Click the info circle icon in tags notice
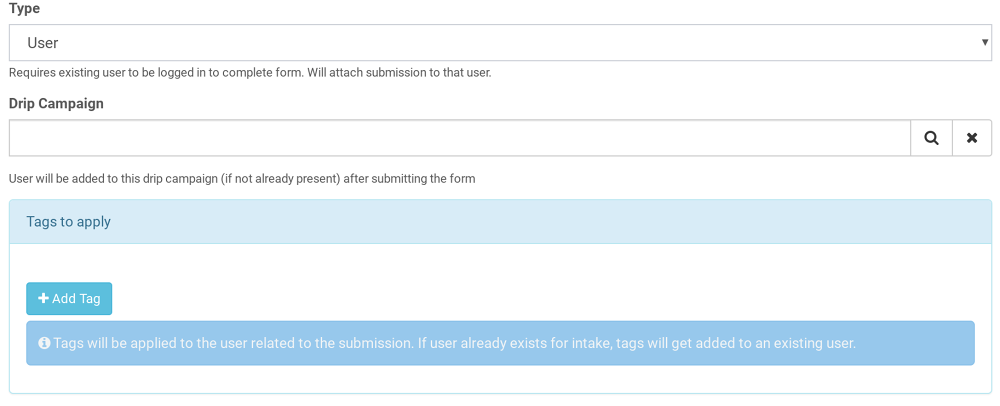This screenshot has width=1000, height=406. pos(44,343)
